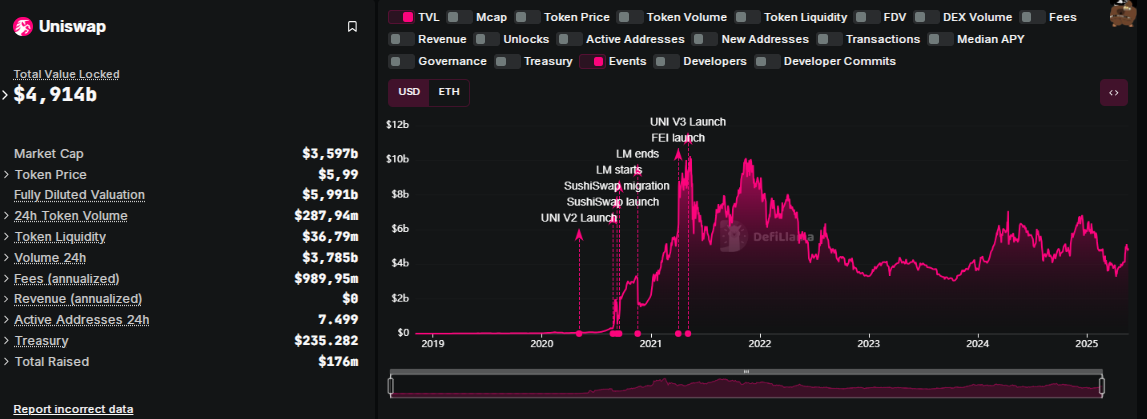Image resolution: width=1147 pixels, height=419 pixels.
Task: Expand the Treasury row
Action: (7, 341)
